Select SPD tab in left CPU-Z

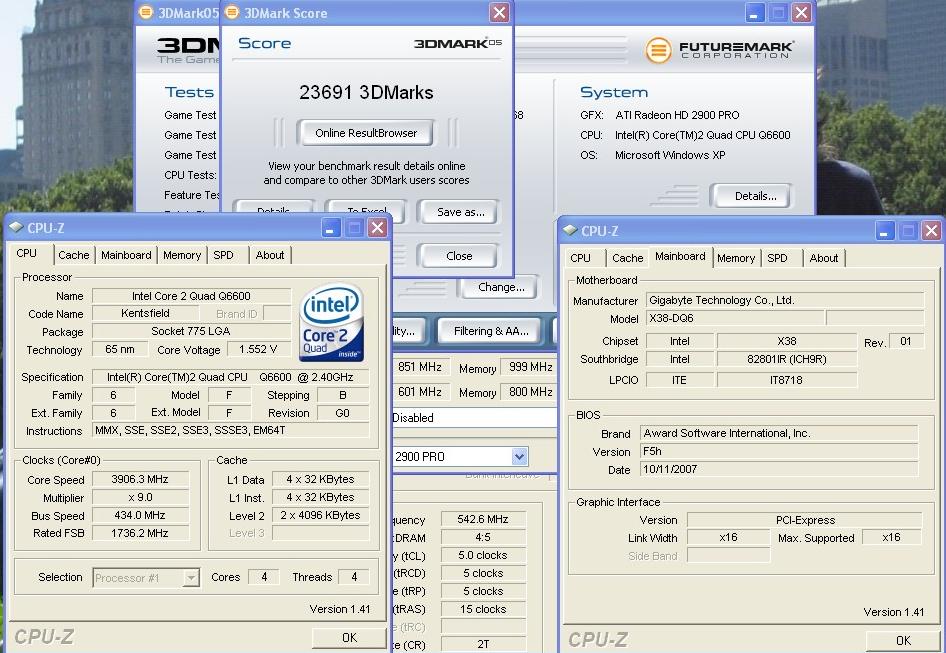[x=223, y=255]
